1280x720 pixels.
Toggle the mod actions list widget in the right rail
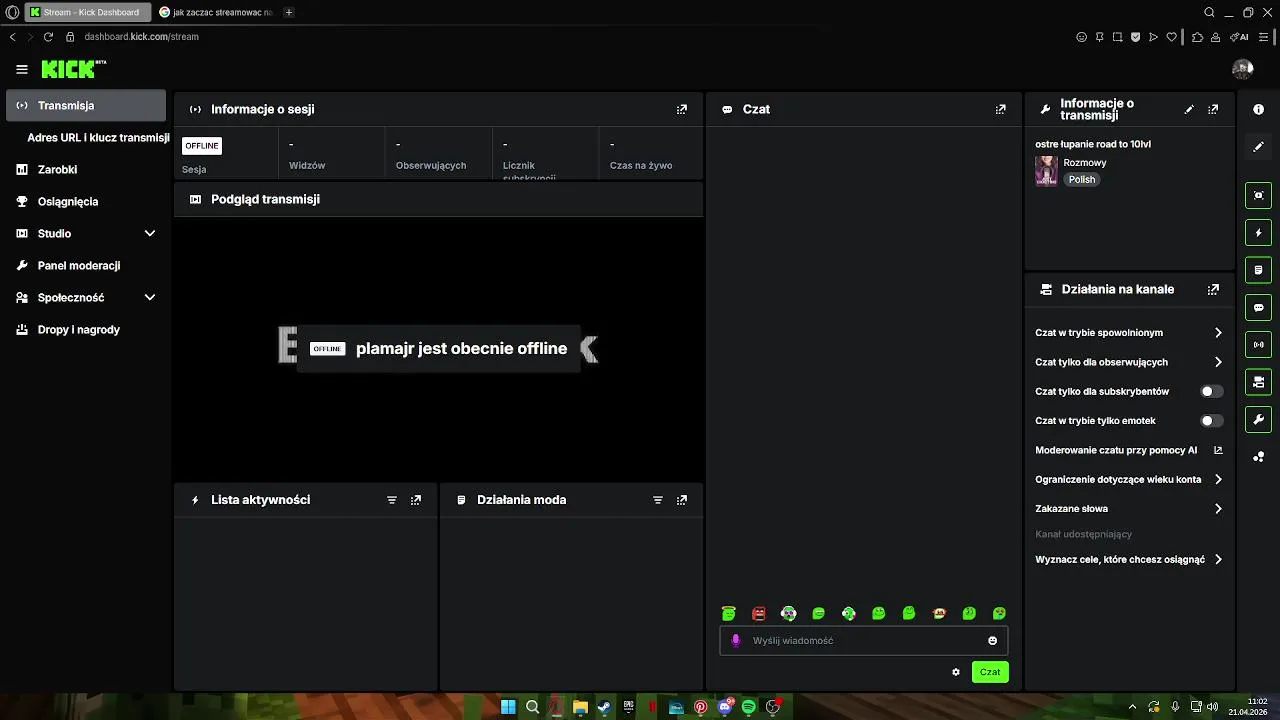(x=1259, y=270)
